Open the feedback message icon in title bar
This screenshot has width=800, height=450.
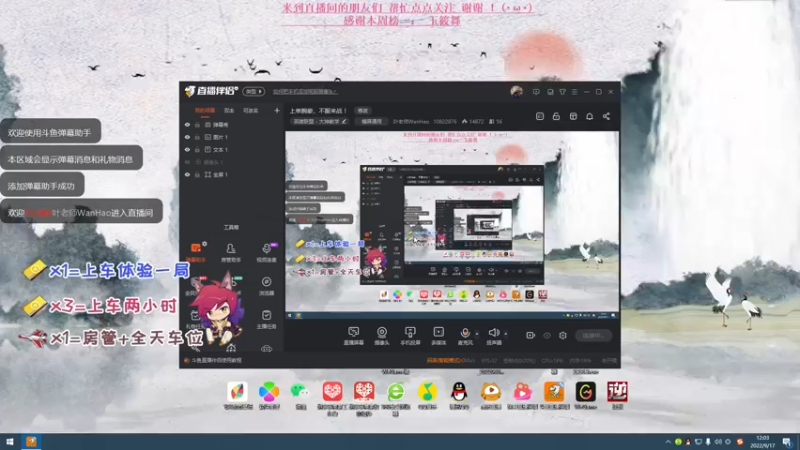[536, 92]
